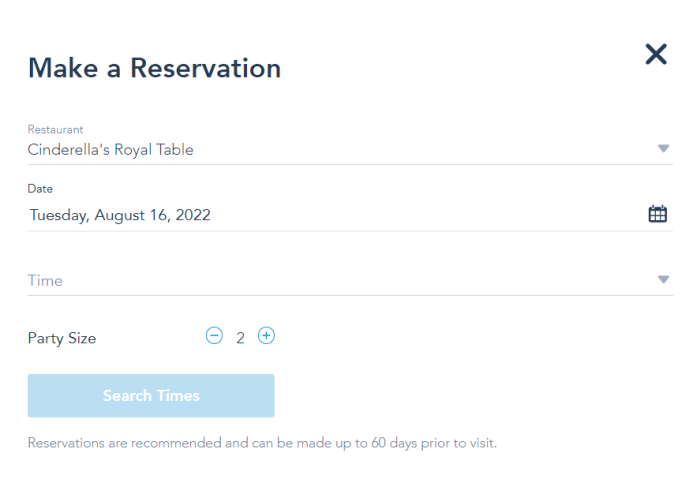Screen dimensions: 700x494
Task: Click the reservations 60 days notice text
Action: coord(262,443)
